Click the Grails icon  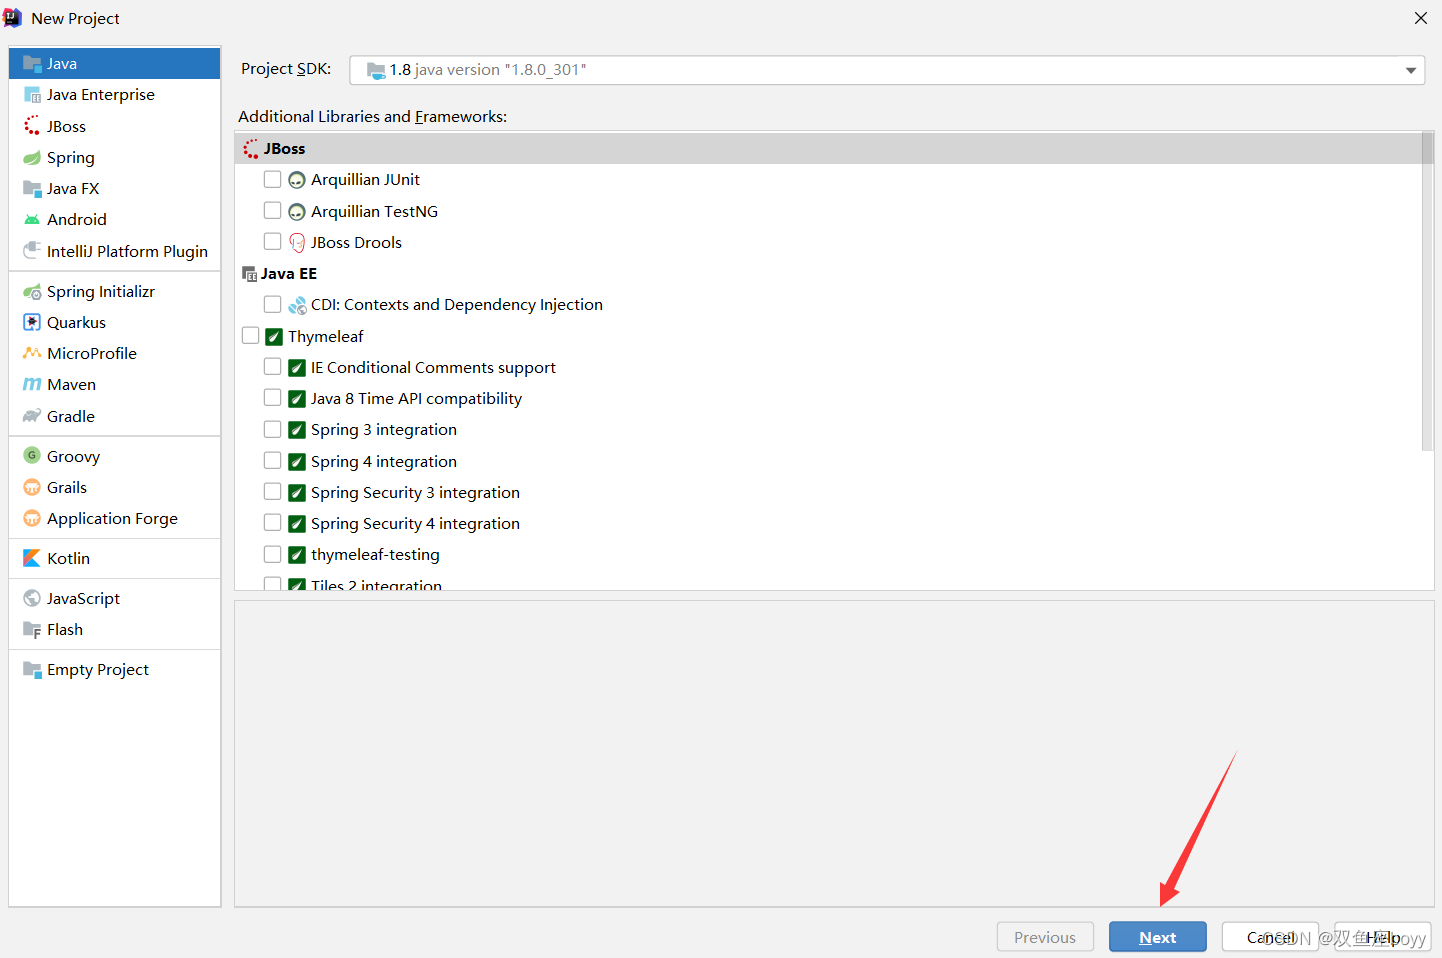(32, 487)
